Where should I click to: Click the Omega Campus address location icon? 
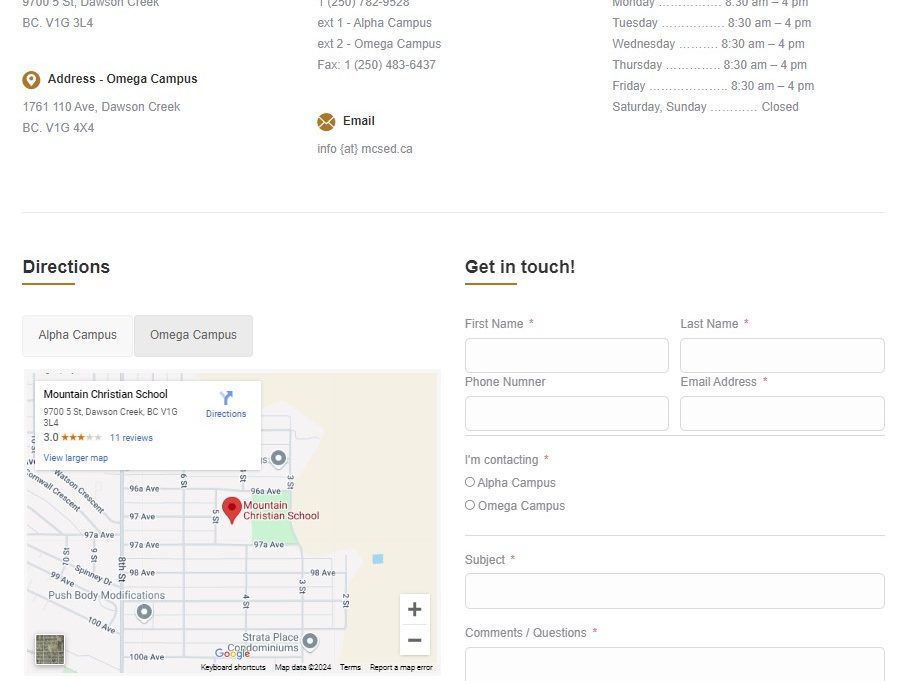(x=31, y=80)
